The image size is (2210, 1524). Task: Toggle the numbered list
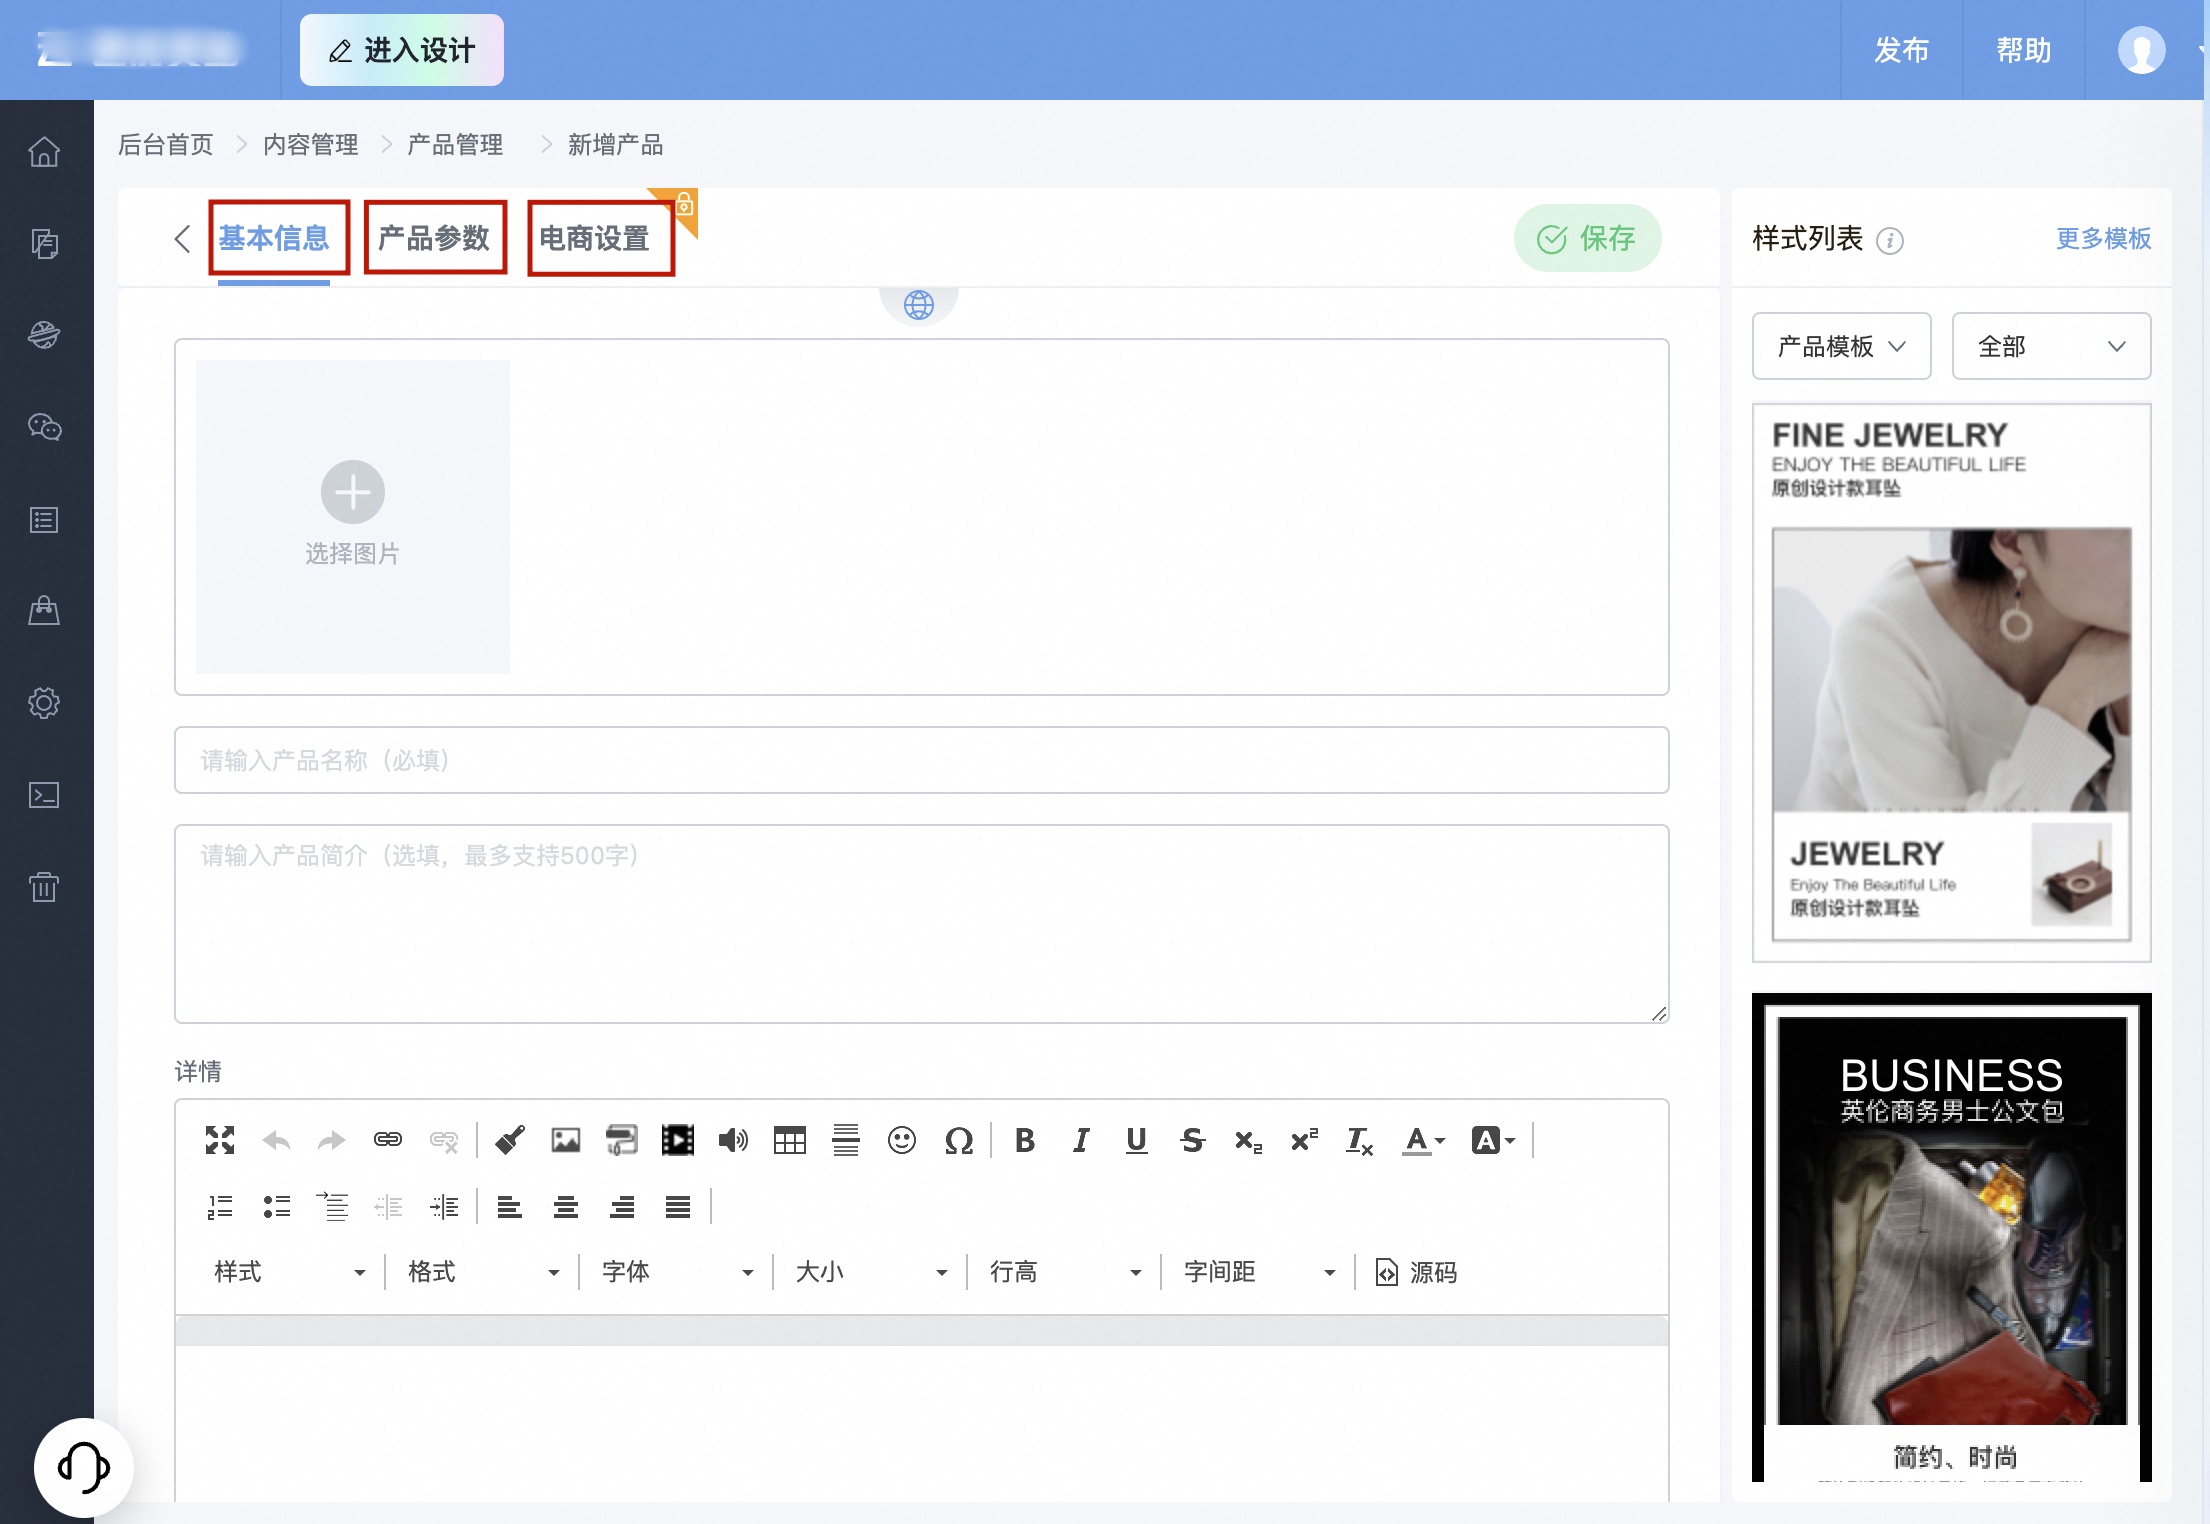(x=220, y=1207)
